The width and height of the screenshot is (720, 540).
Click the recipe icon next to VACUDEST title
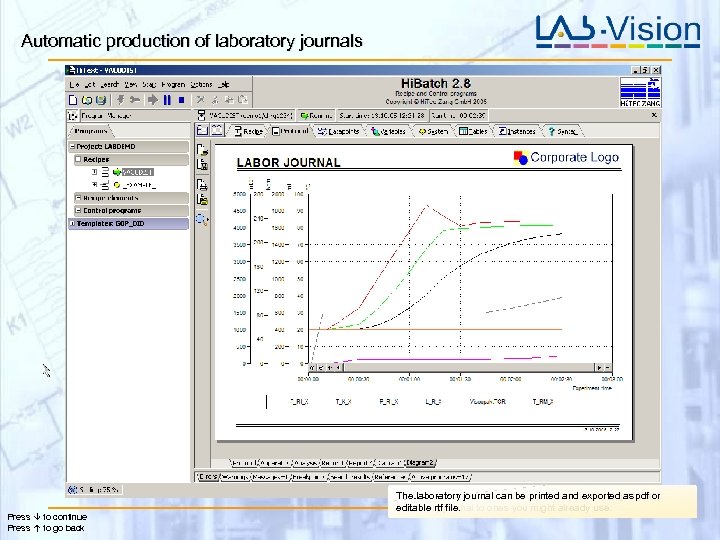pyautogui.click(x=201, y=115)
